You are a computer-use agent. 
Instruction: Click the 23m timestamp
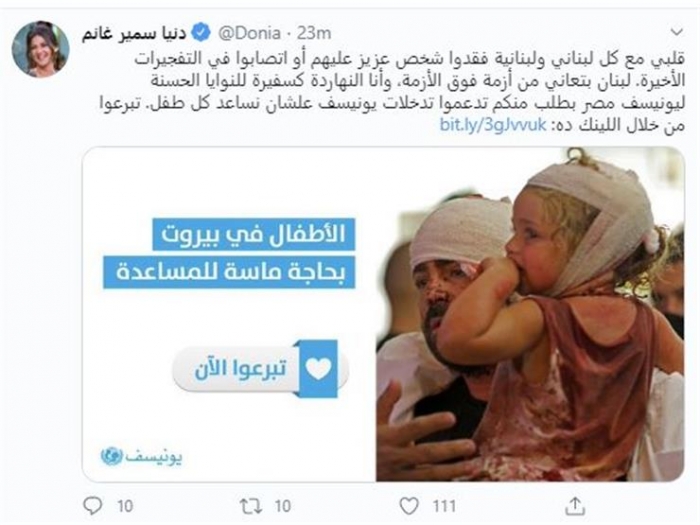[314, 33]
